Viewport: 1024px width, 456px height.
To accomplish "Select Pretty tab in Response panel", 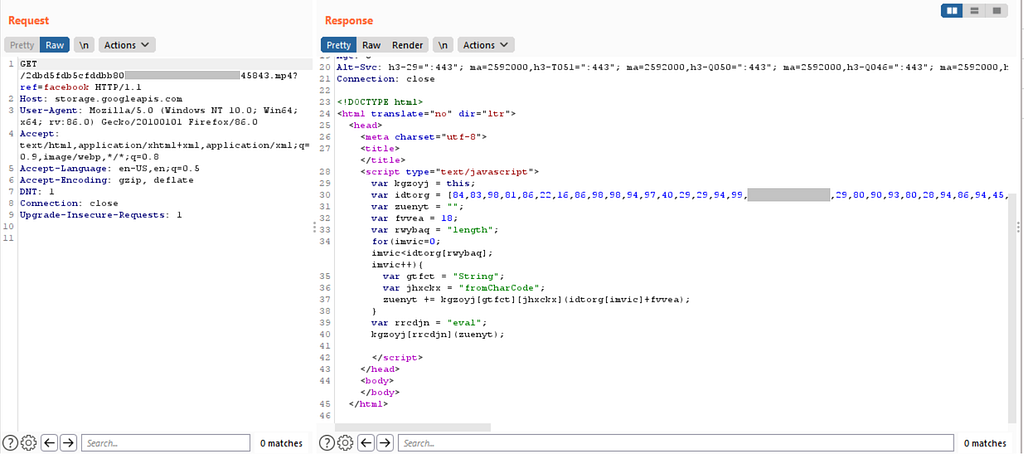I will pos(338,45).
